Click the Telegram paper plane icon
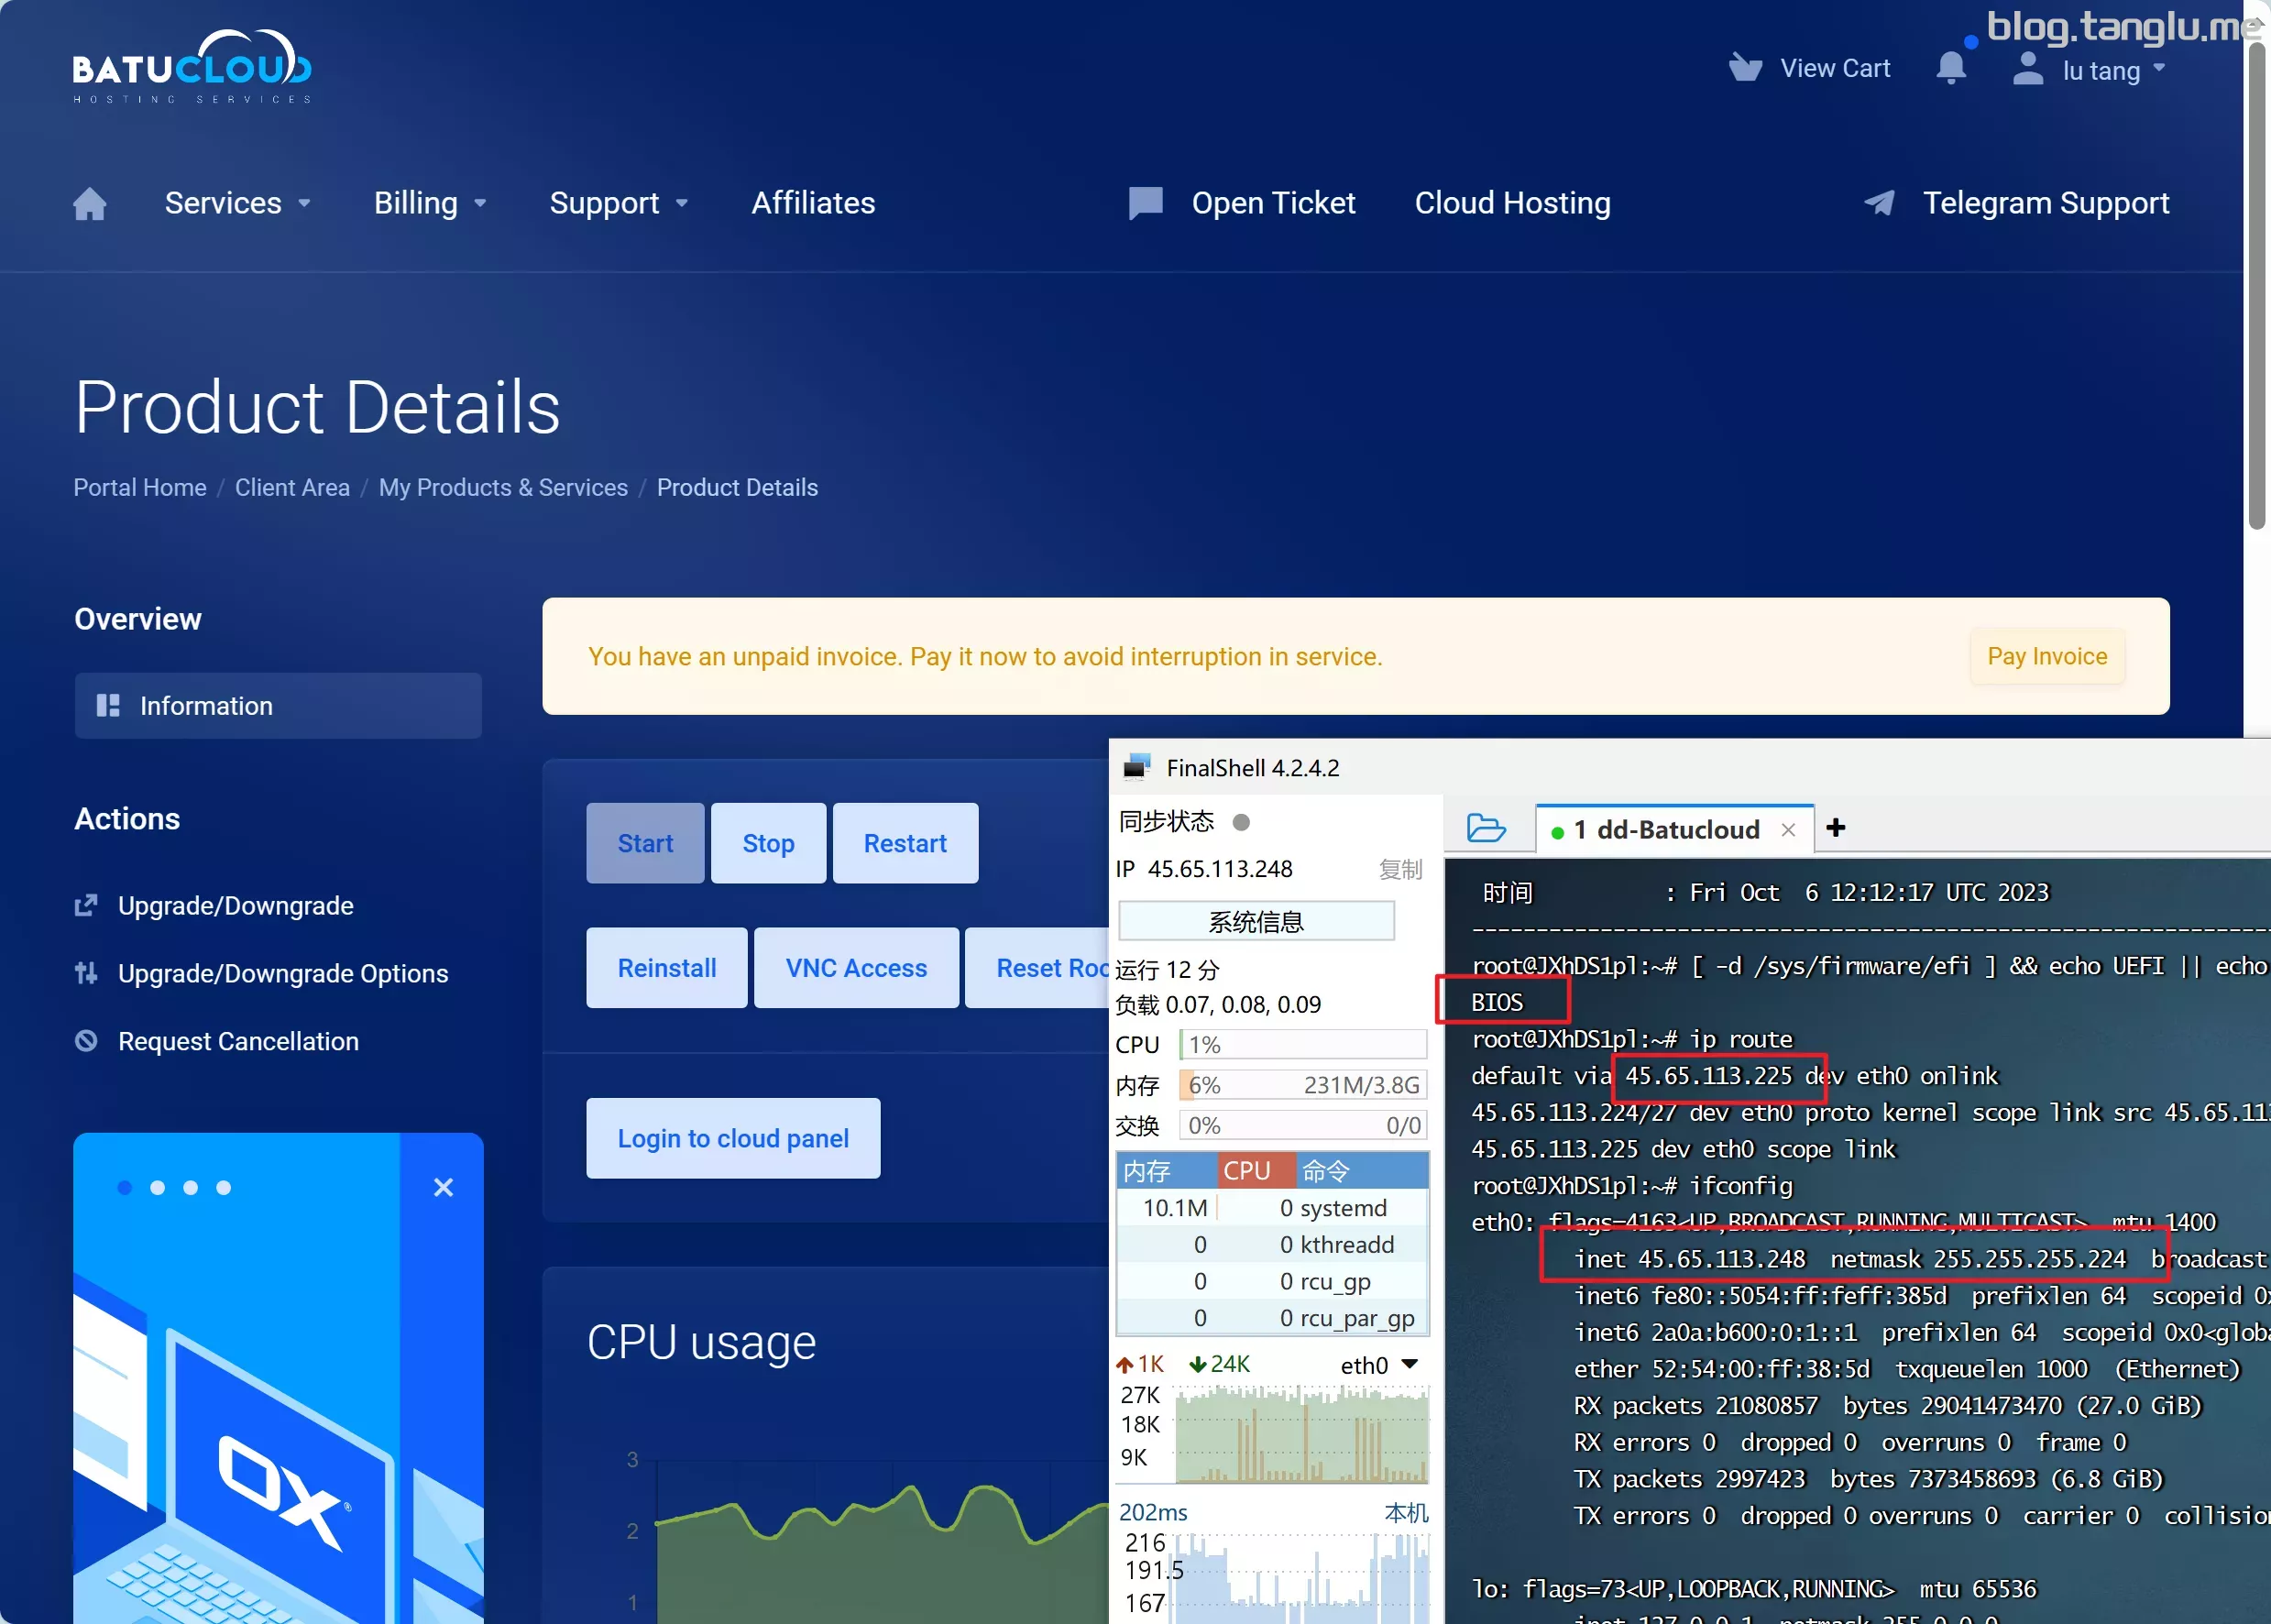The image size is (2271, 1624). [x=1879, y=203]
